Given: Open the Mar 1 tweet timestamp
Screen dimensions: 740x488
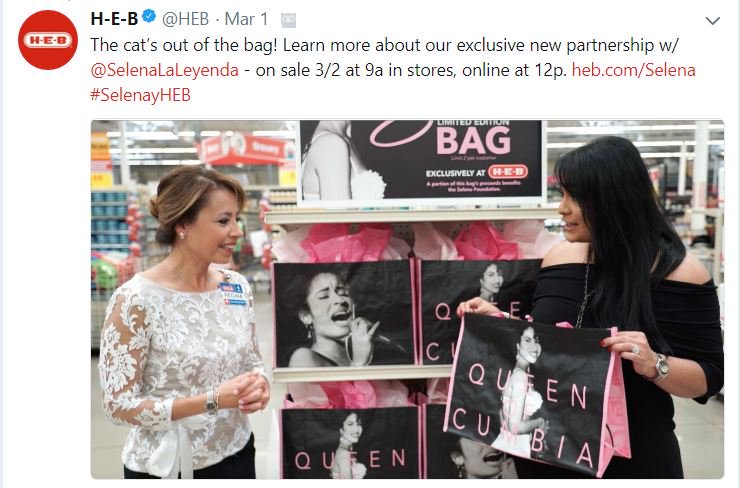Looking at the screenshot, I should (x=246, y=19).
